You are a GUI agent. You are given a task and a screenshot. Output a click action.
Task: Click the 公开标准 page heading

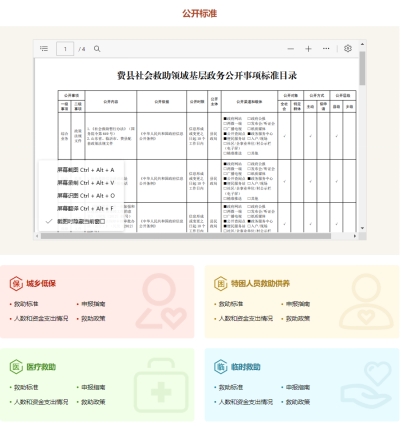(x=200, y=14)
